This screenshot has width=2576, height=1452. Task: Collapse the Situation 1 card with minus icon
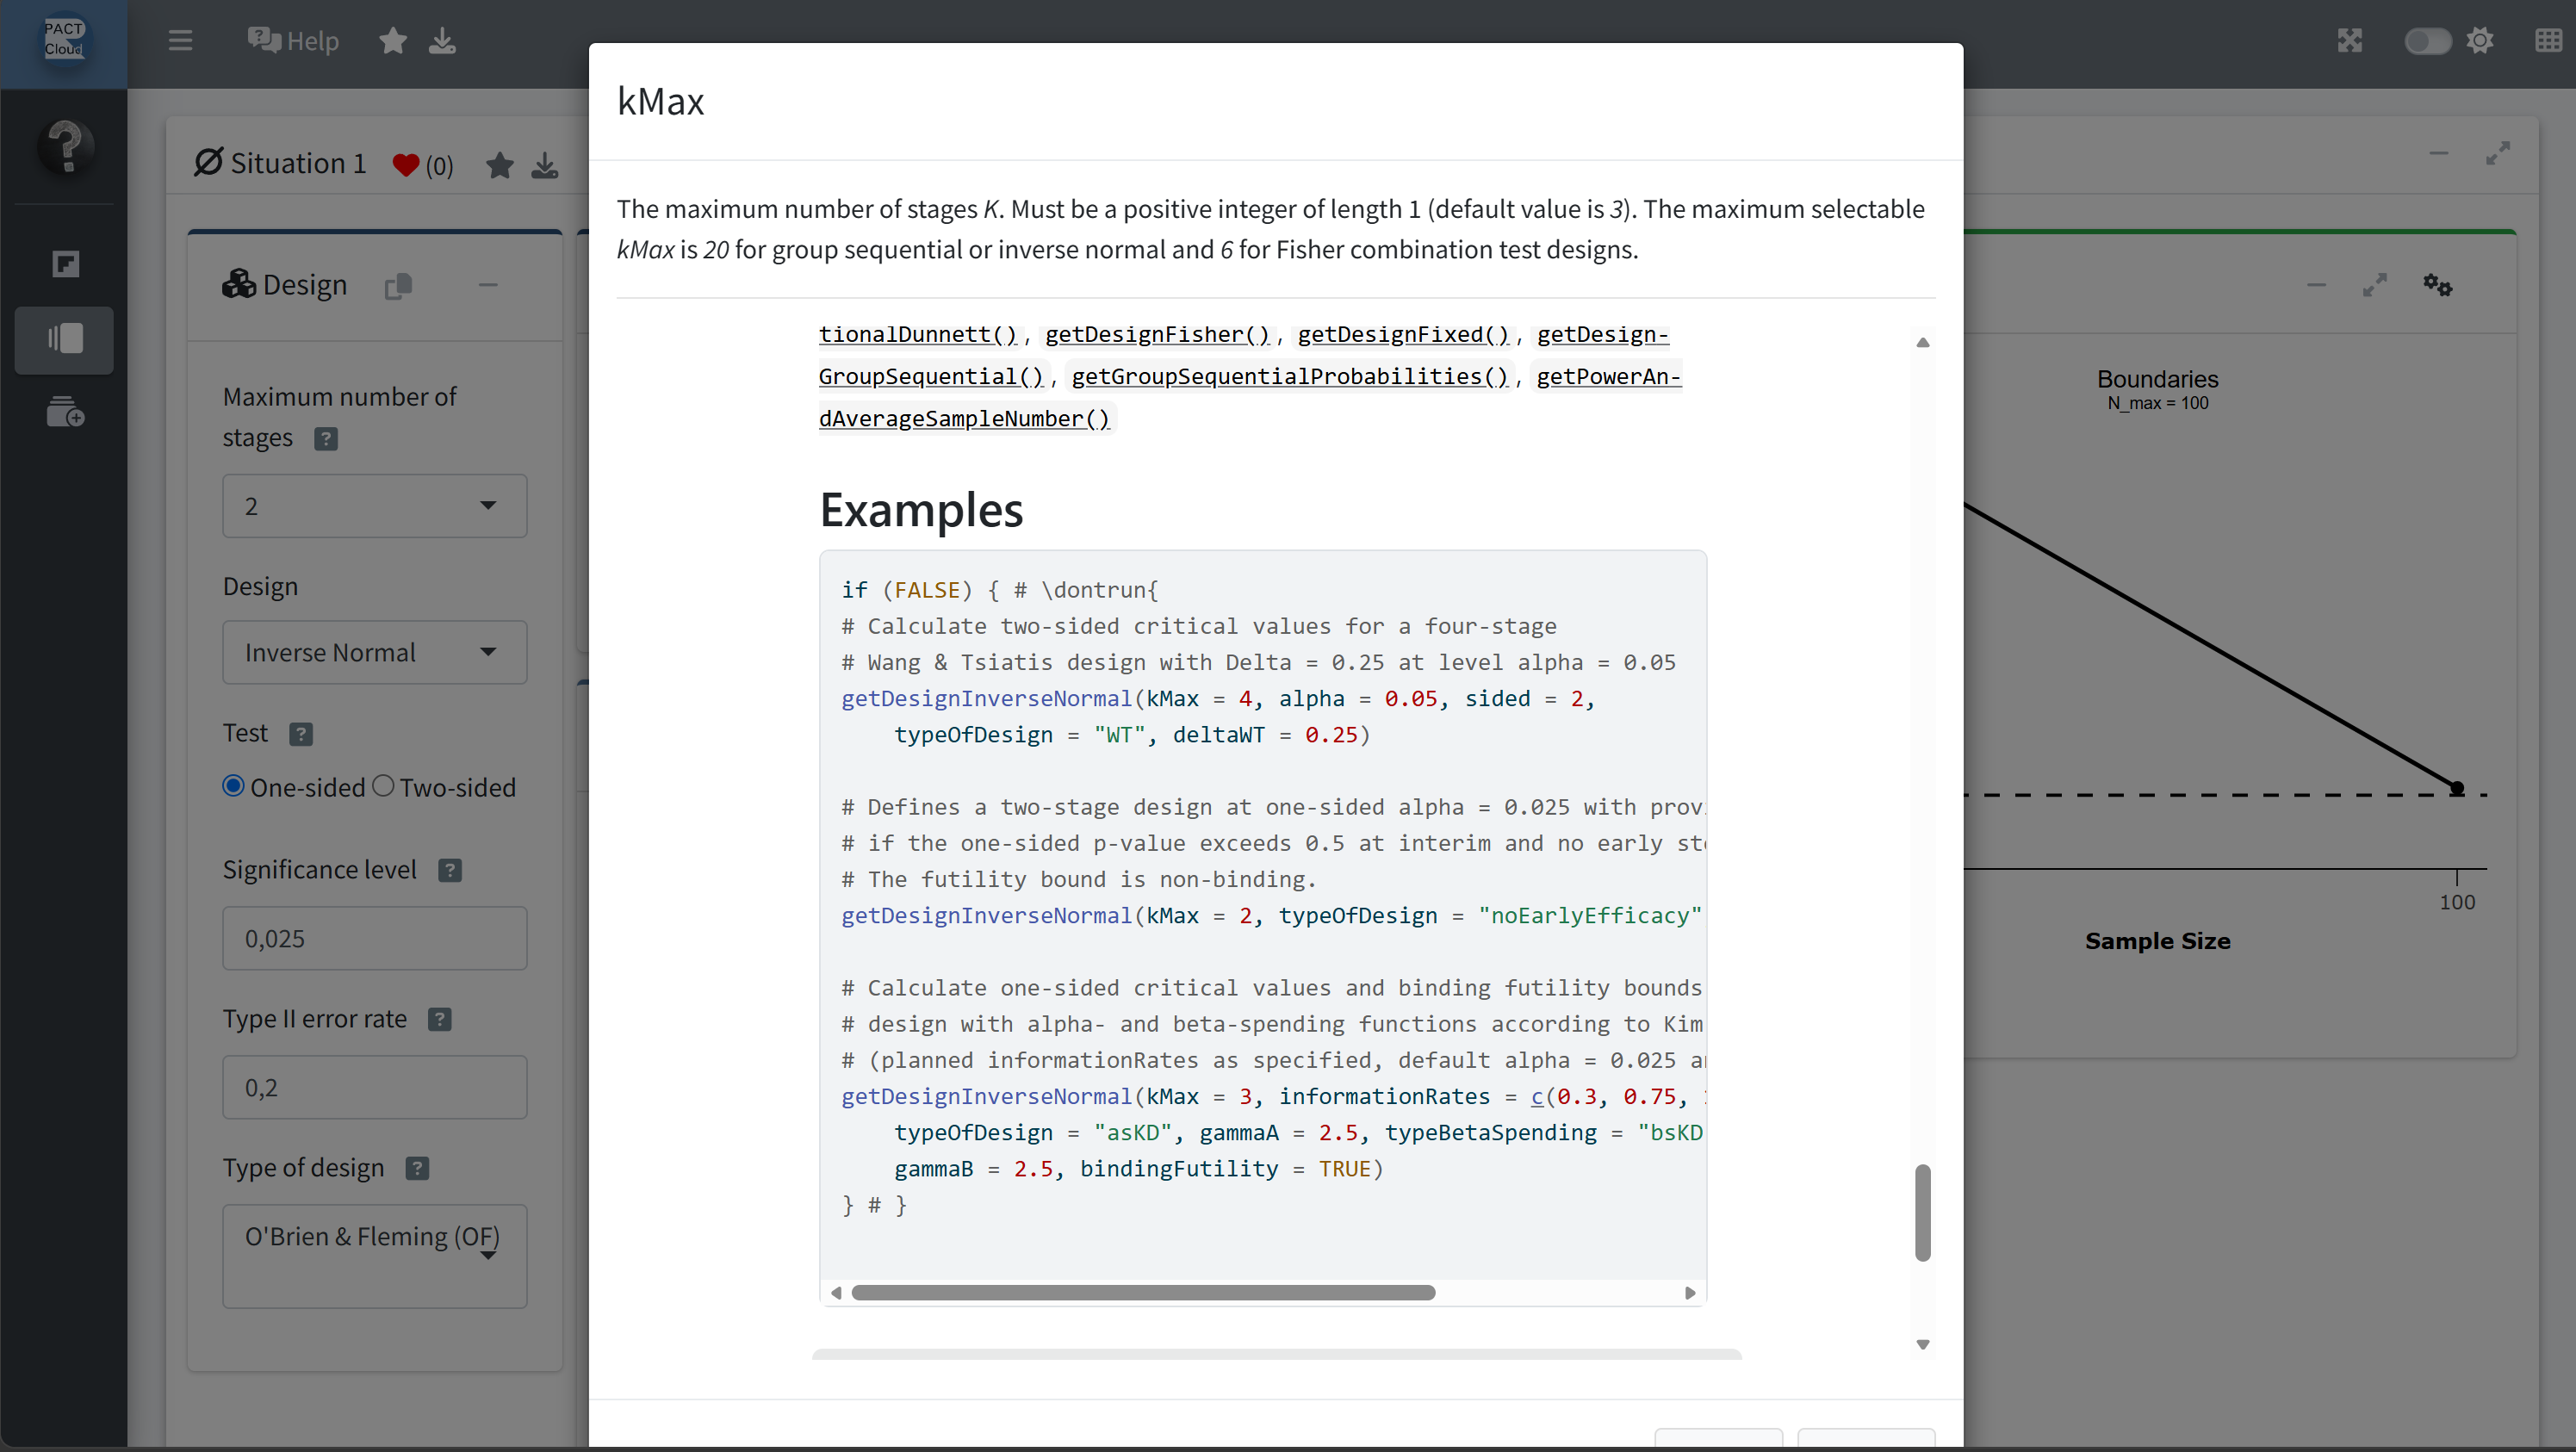tap(2439, 153)
